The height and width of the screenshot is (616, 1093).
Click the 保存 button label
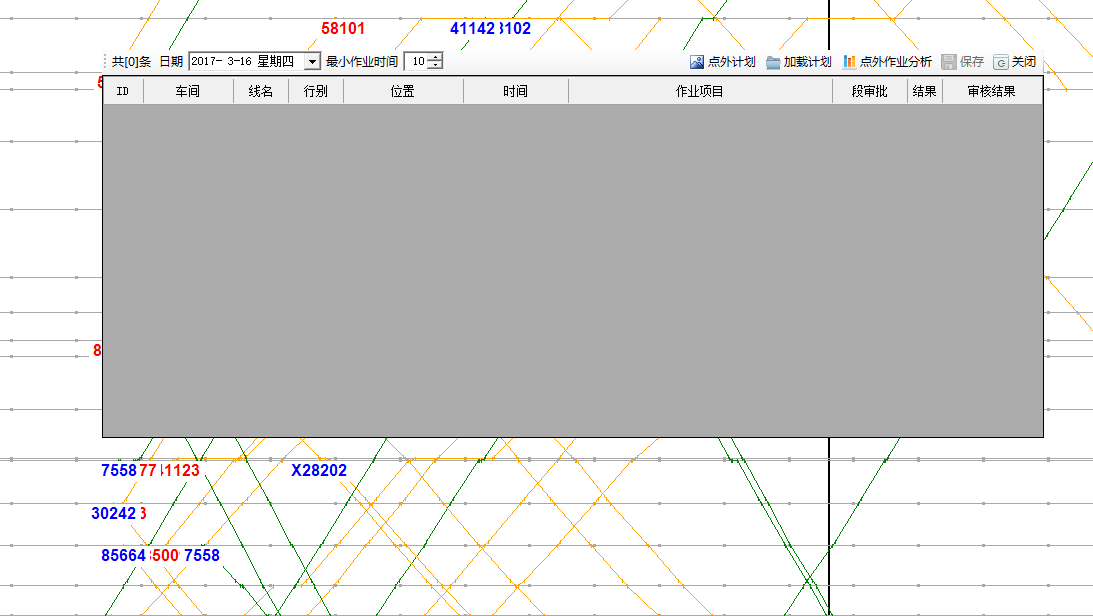[972, 62]
